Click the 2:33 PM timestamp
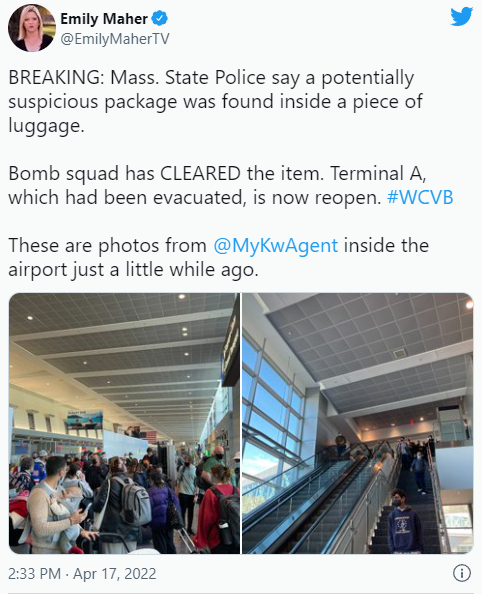482x594 pixels. [x=34, y=574]
